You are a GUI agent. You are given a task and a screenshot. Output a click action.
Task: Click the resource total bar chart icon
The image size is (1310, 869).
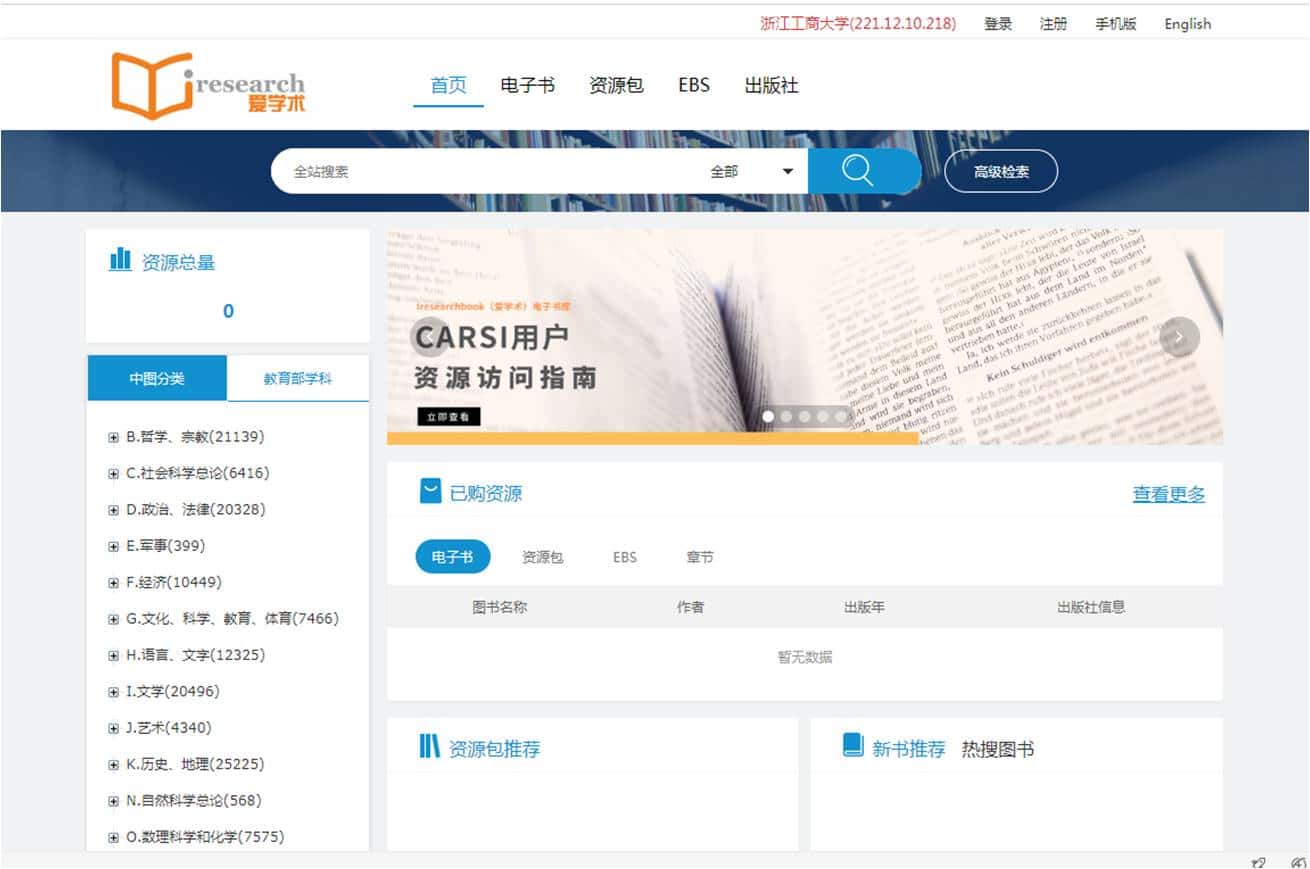[x=120, y=260]
